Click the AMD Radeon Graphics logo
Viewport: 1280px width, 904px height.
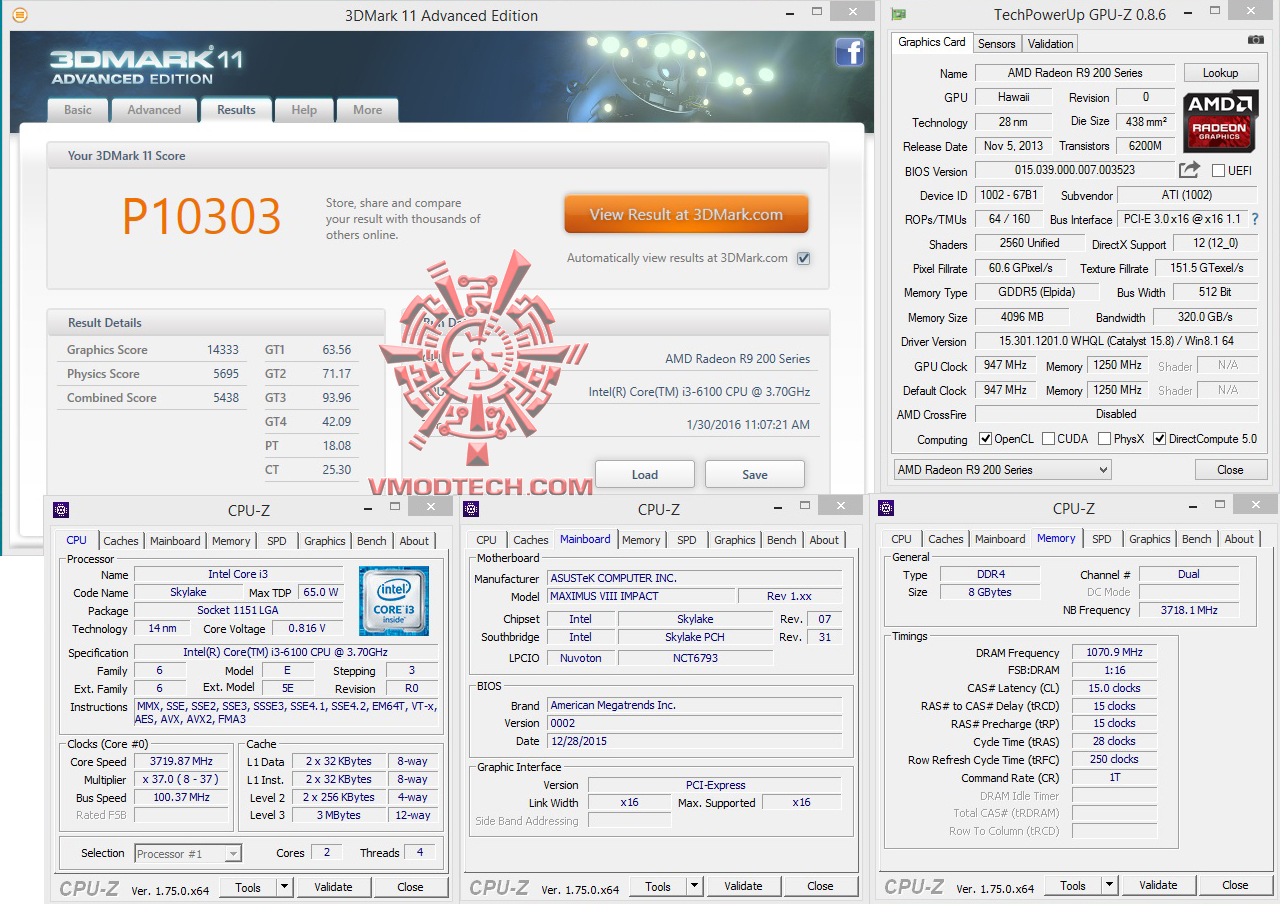click(1219, 122)
